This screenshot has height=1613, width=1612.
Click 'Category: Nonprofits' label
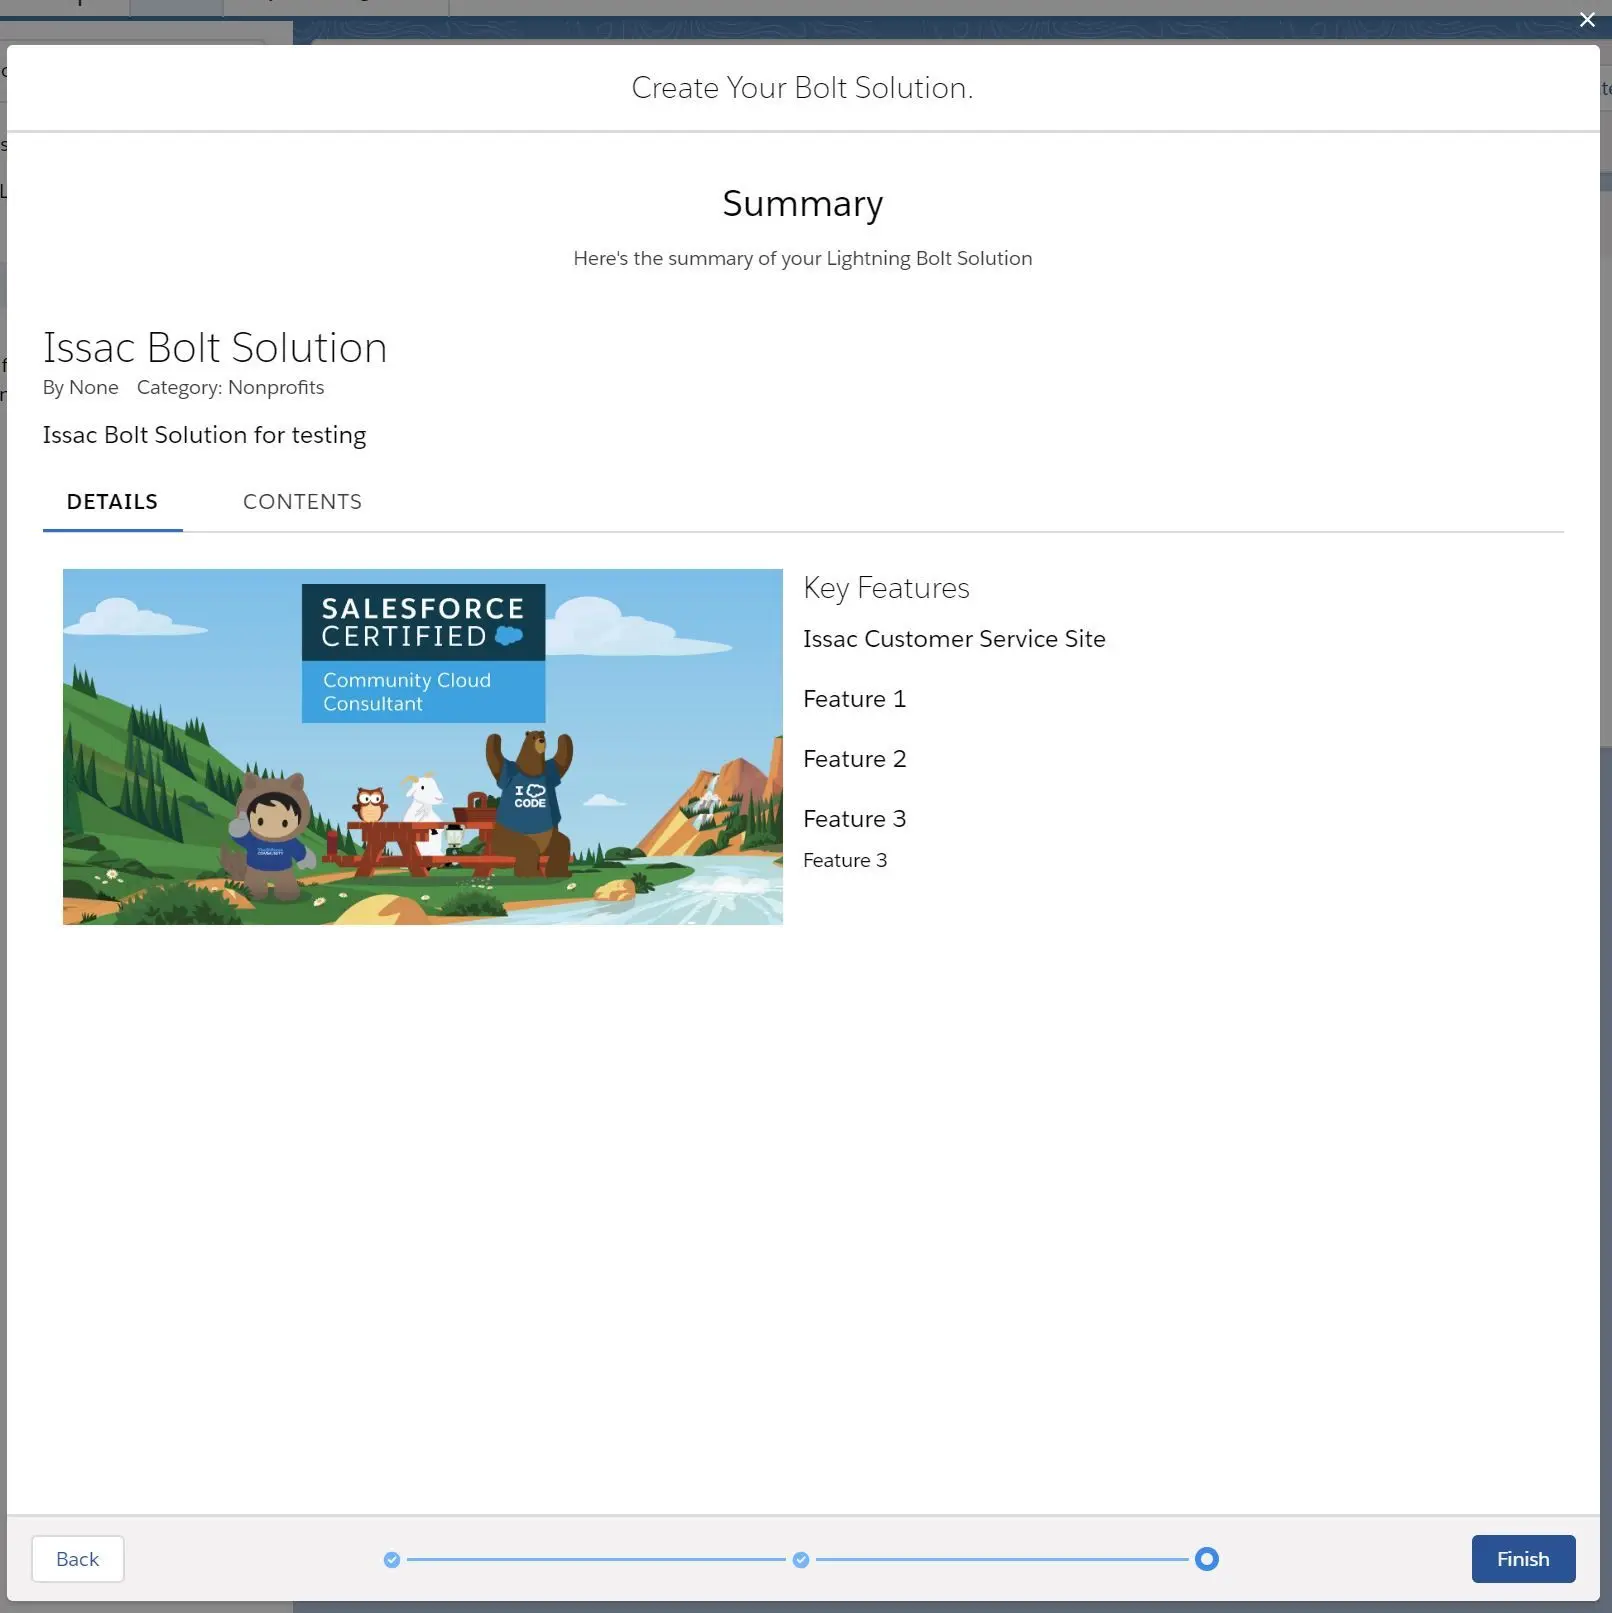click(230, 387)
